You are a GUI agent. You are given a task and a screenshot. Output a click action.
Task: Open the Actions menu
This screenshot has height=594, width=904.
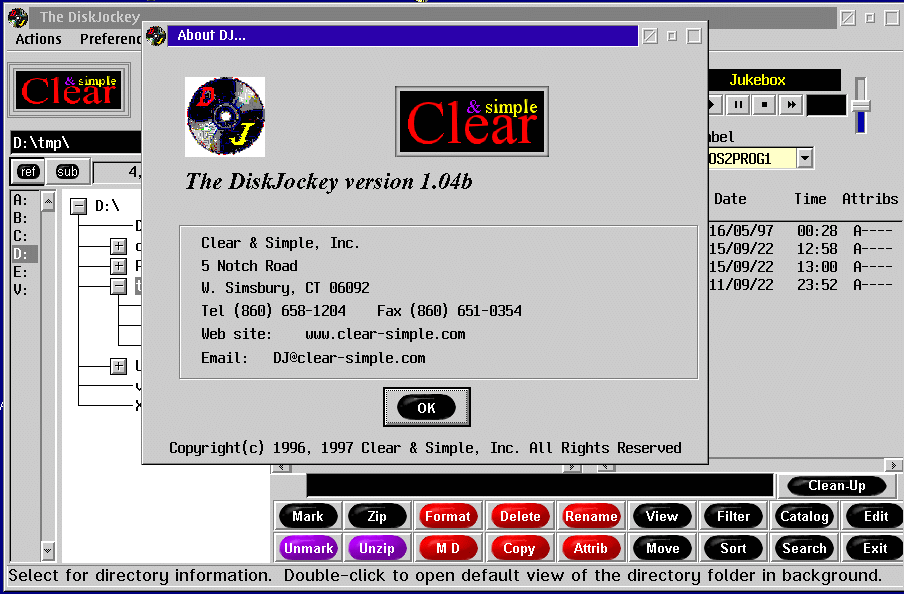[x=39, y=39]
